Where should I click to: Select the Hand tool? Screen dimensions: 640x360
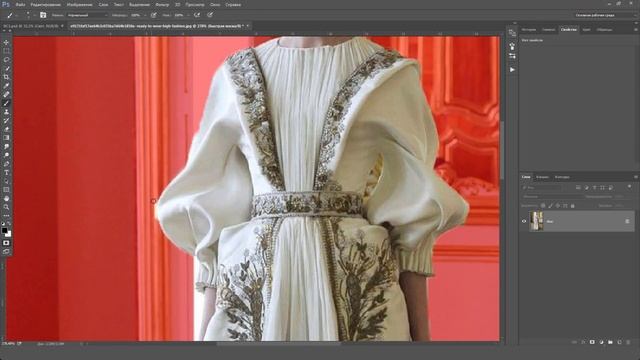coord(6,198)
